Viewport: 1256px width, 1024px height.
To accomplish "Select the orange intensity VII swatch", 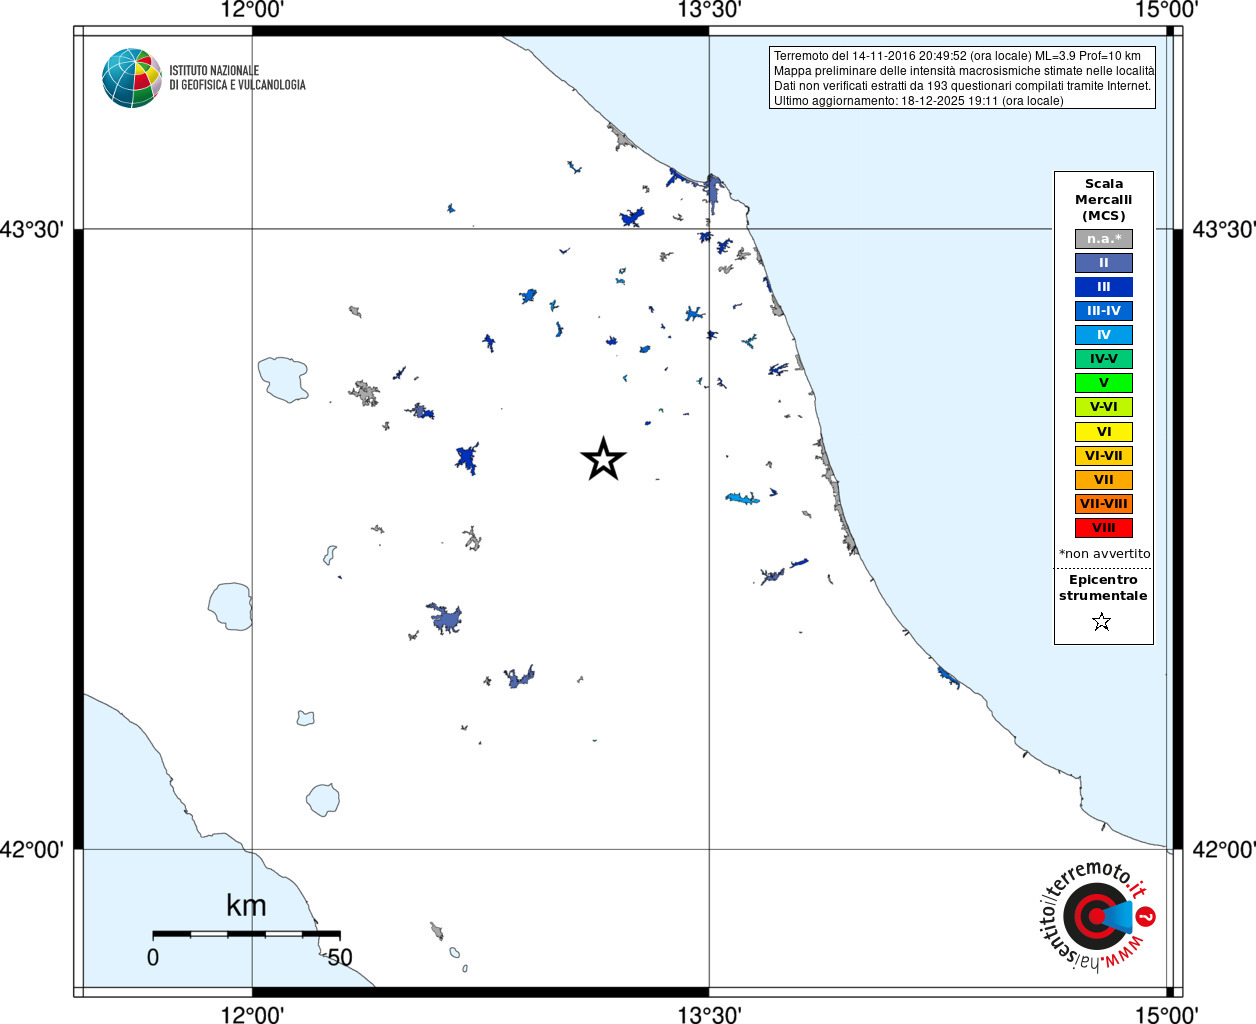I will click(x=1104, y=480).
